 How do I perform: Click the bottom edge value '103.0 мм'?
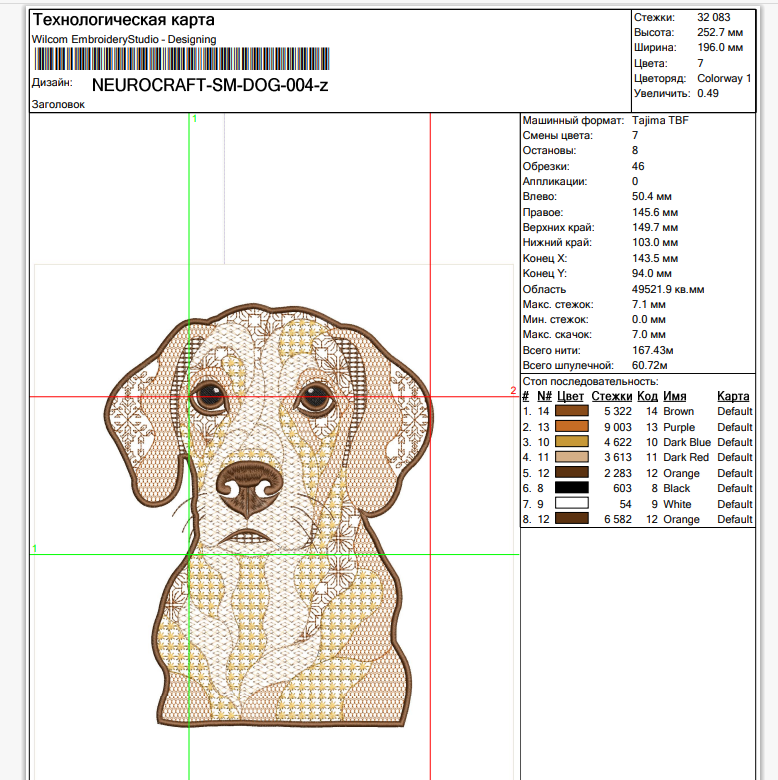[655, 243]
